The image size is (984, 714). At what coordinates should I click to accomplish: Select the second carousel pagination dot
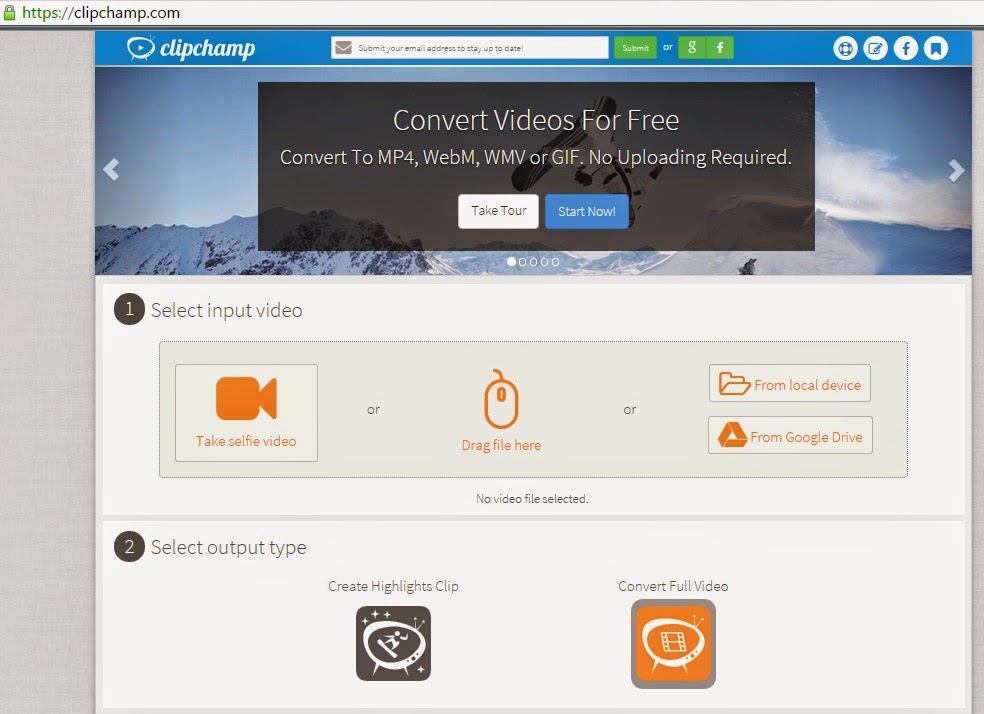coord(522,262)
